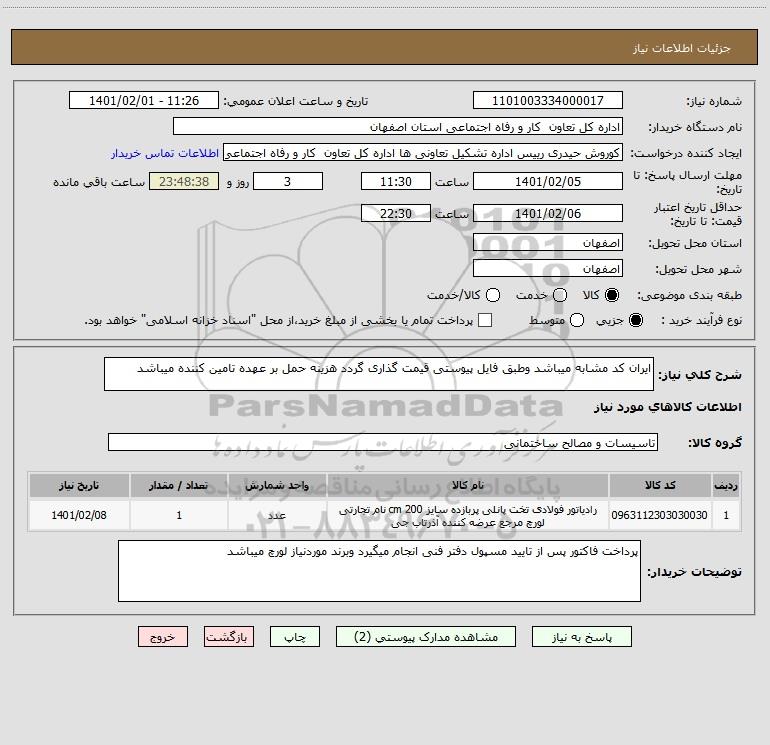Select the متوسط purchase type radio
Image resolution: width=770 pixels, height=745 pixels.
577,320
